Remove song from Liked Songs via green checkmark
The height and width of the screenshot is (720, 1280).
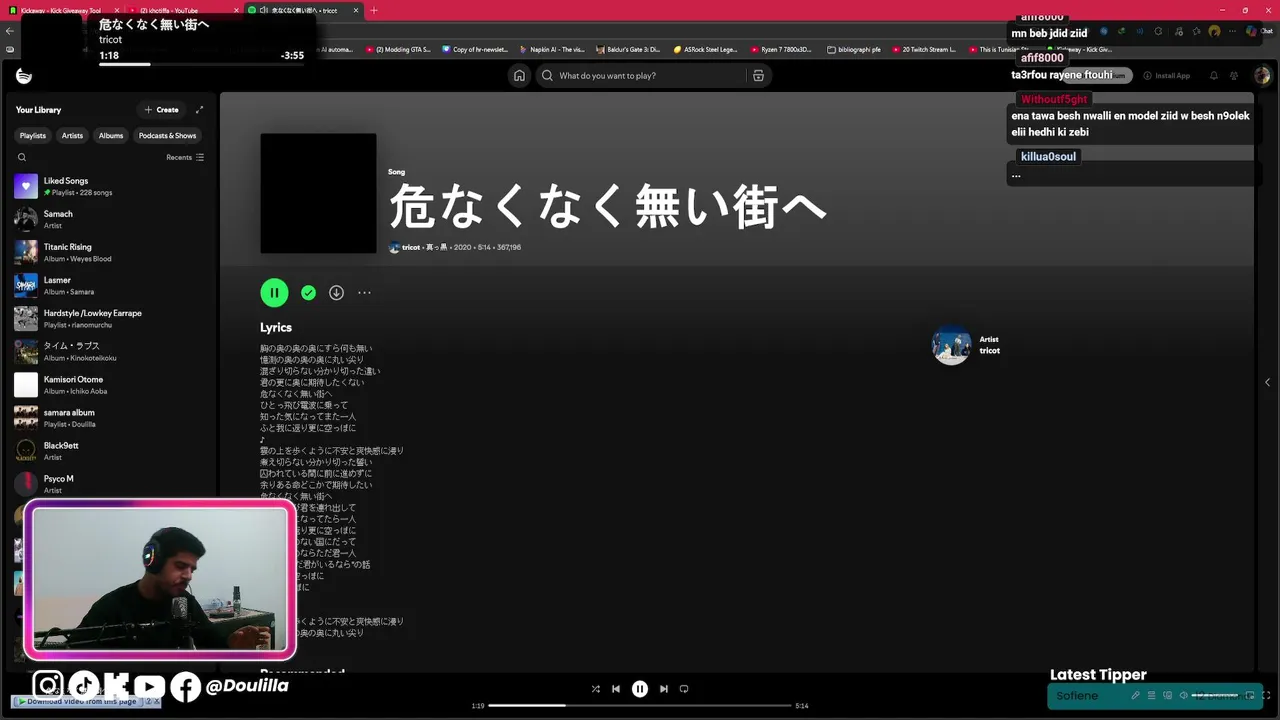(x=308, y=293)
